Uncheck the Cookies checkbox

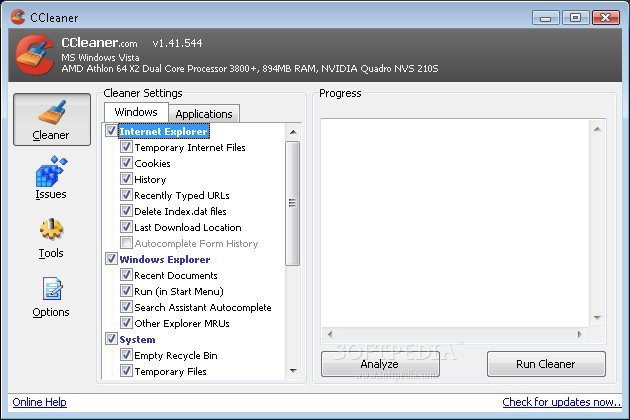tap(126, 163)
